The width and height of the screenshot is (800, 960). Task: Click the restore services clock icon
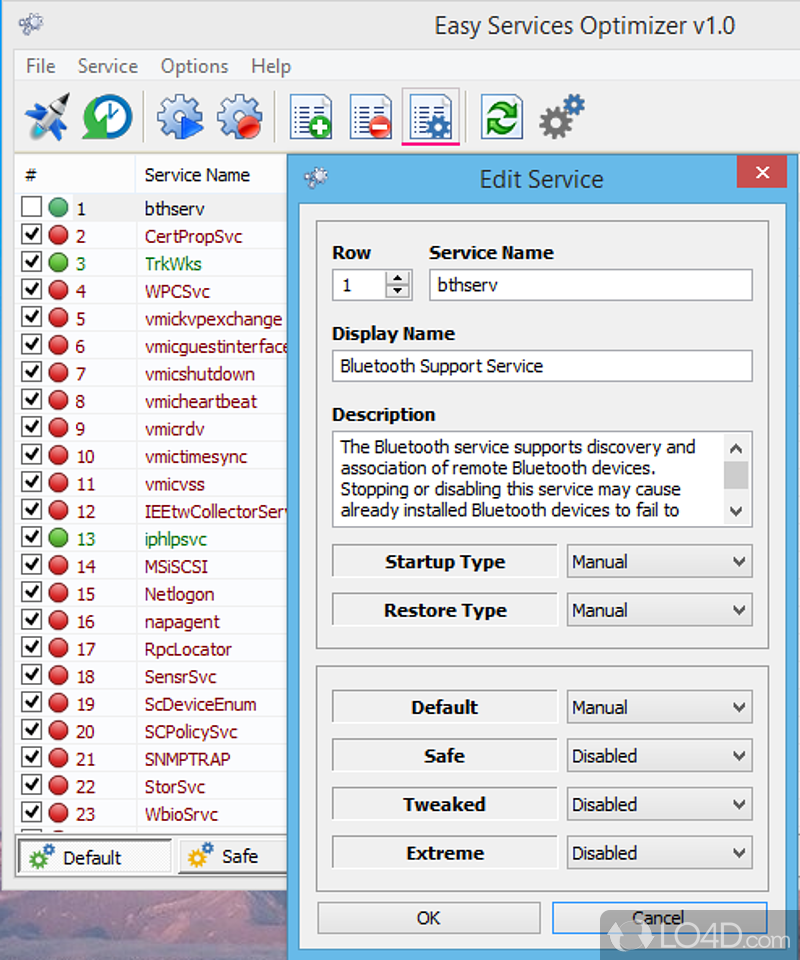(104, 118)
